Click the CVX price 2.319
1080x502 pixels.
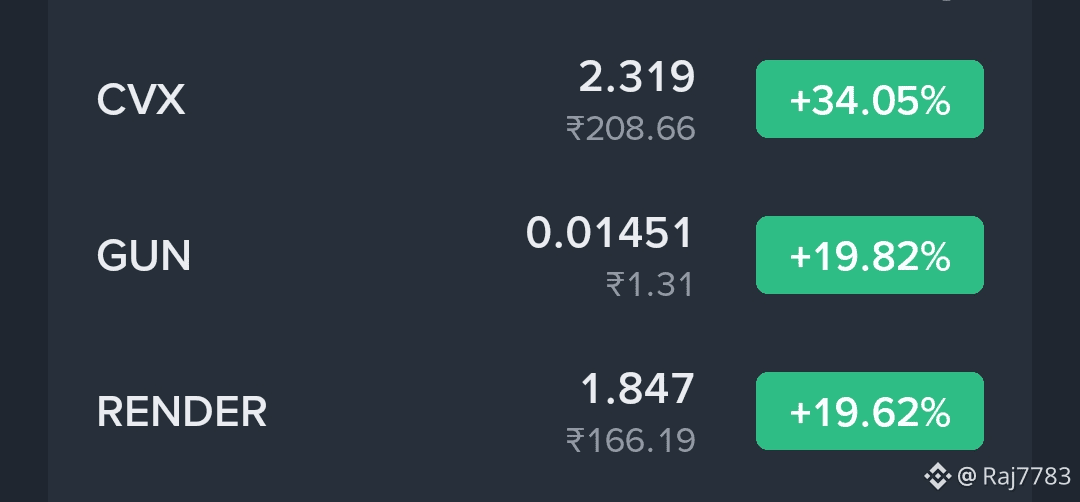(x=636, y=77)
